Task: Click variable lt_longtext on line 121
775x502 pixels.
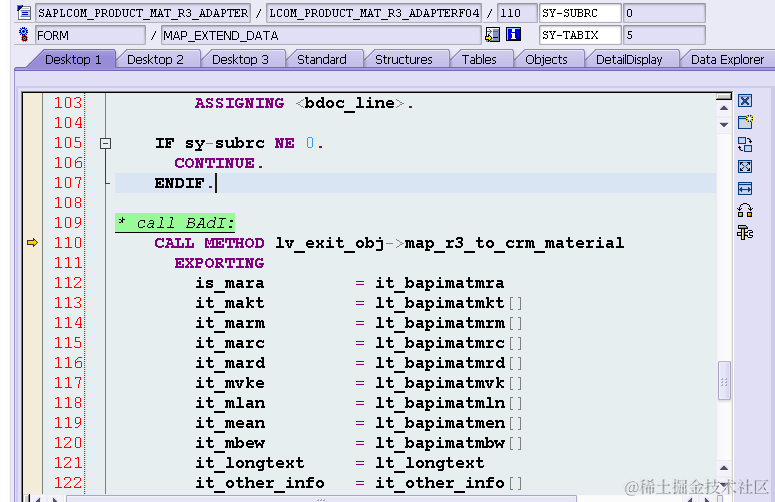Action: click(x=430, y=463)
